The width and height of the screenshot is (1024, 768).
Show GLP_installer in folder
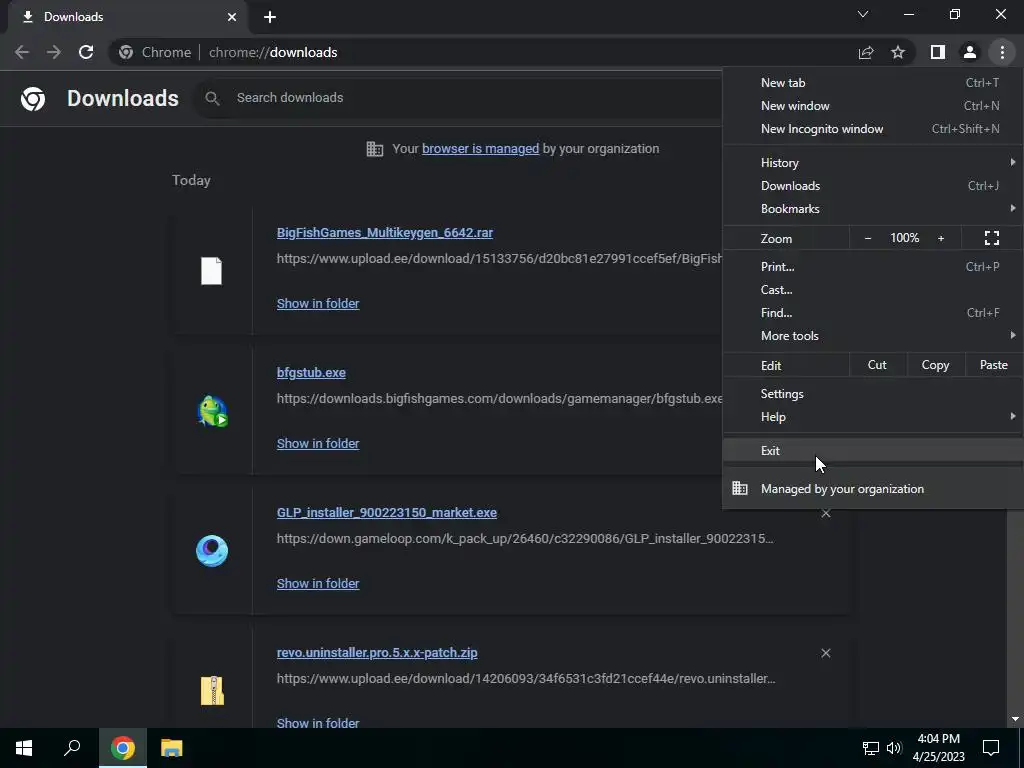click(318, 583)
